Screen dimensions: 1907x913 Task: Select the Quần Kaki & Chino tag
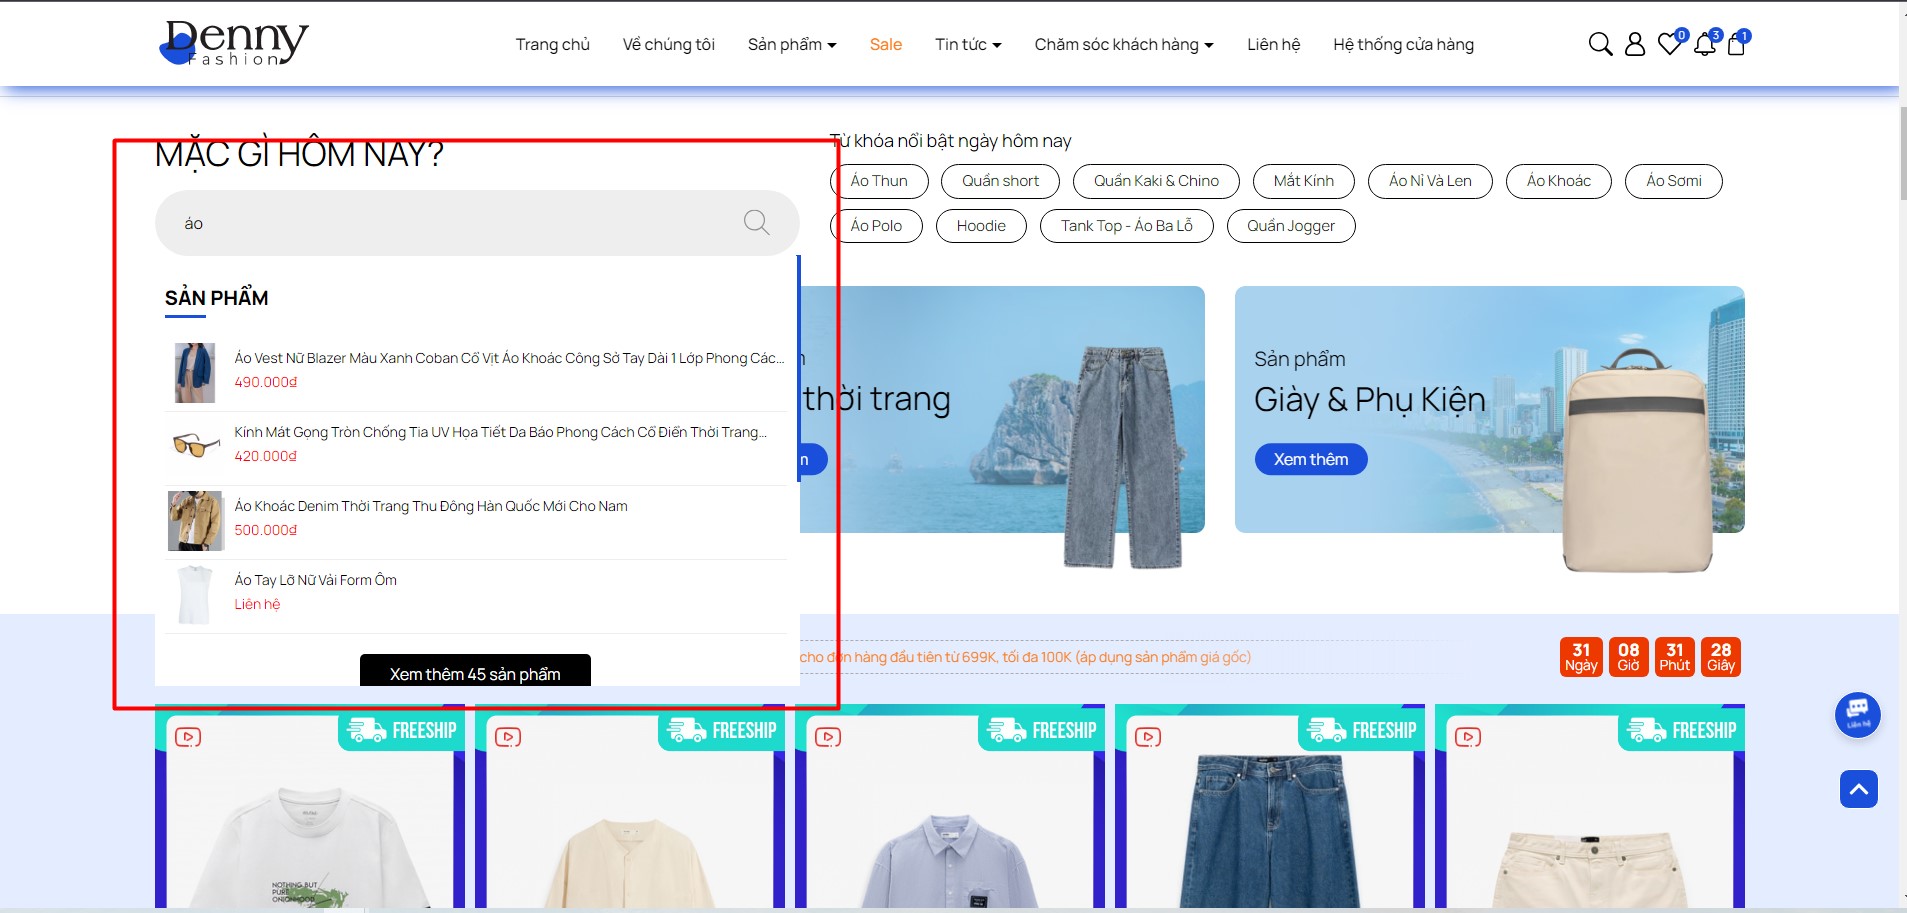[1156, 181]
